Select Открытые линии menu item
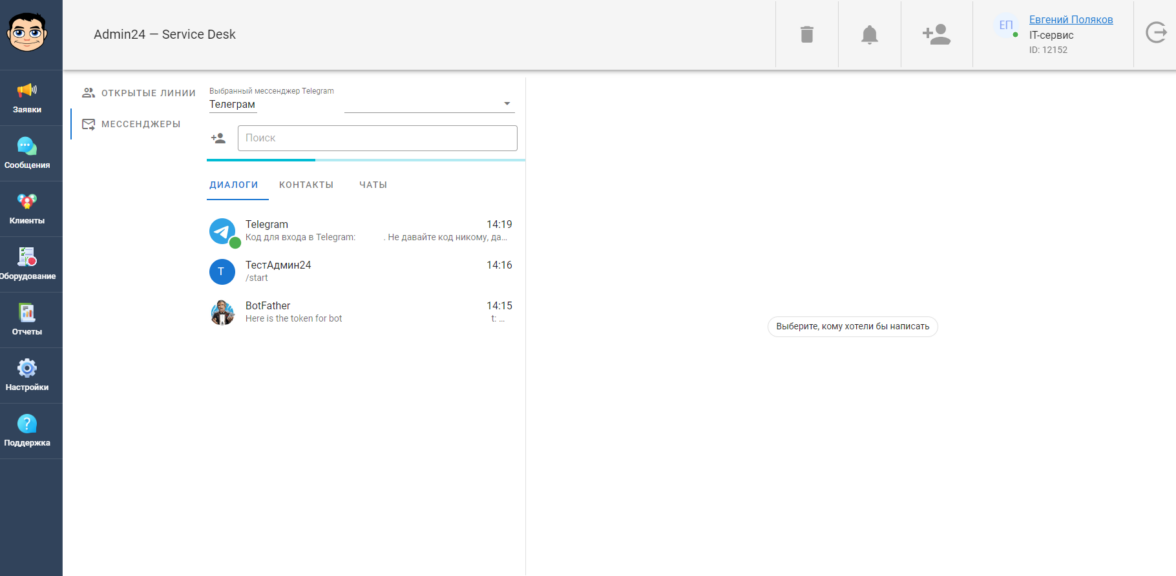 pos(139,93)
